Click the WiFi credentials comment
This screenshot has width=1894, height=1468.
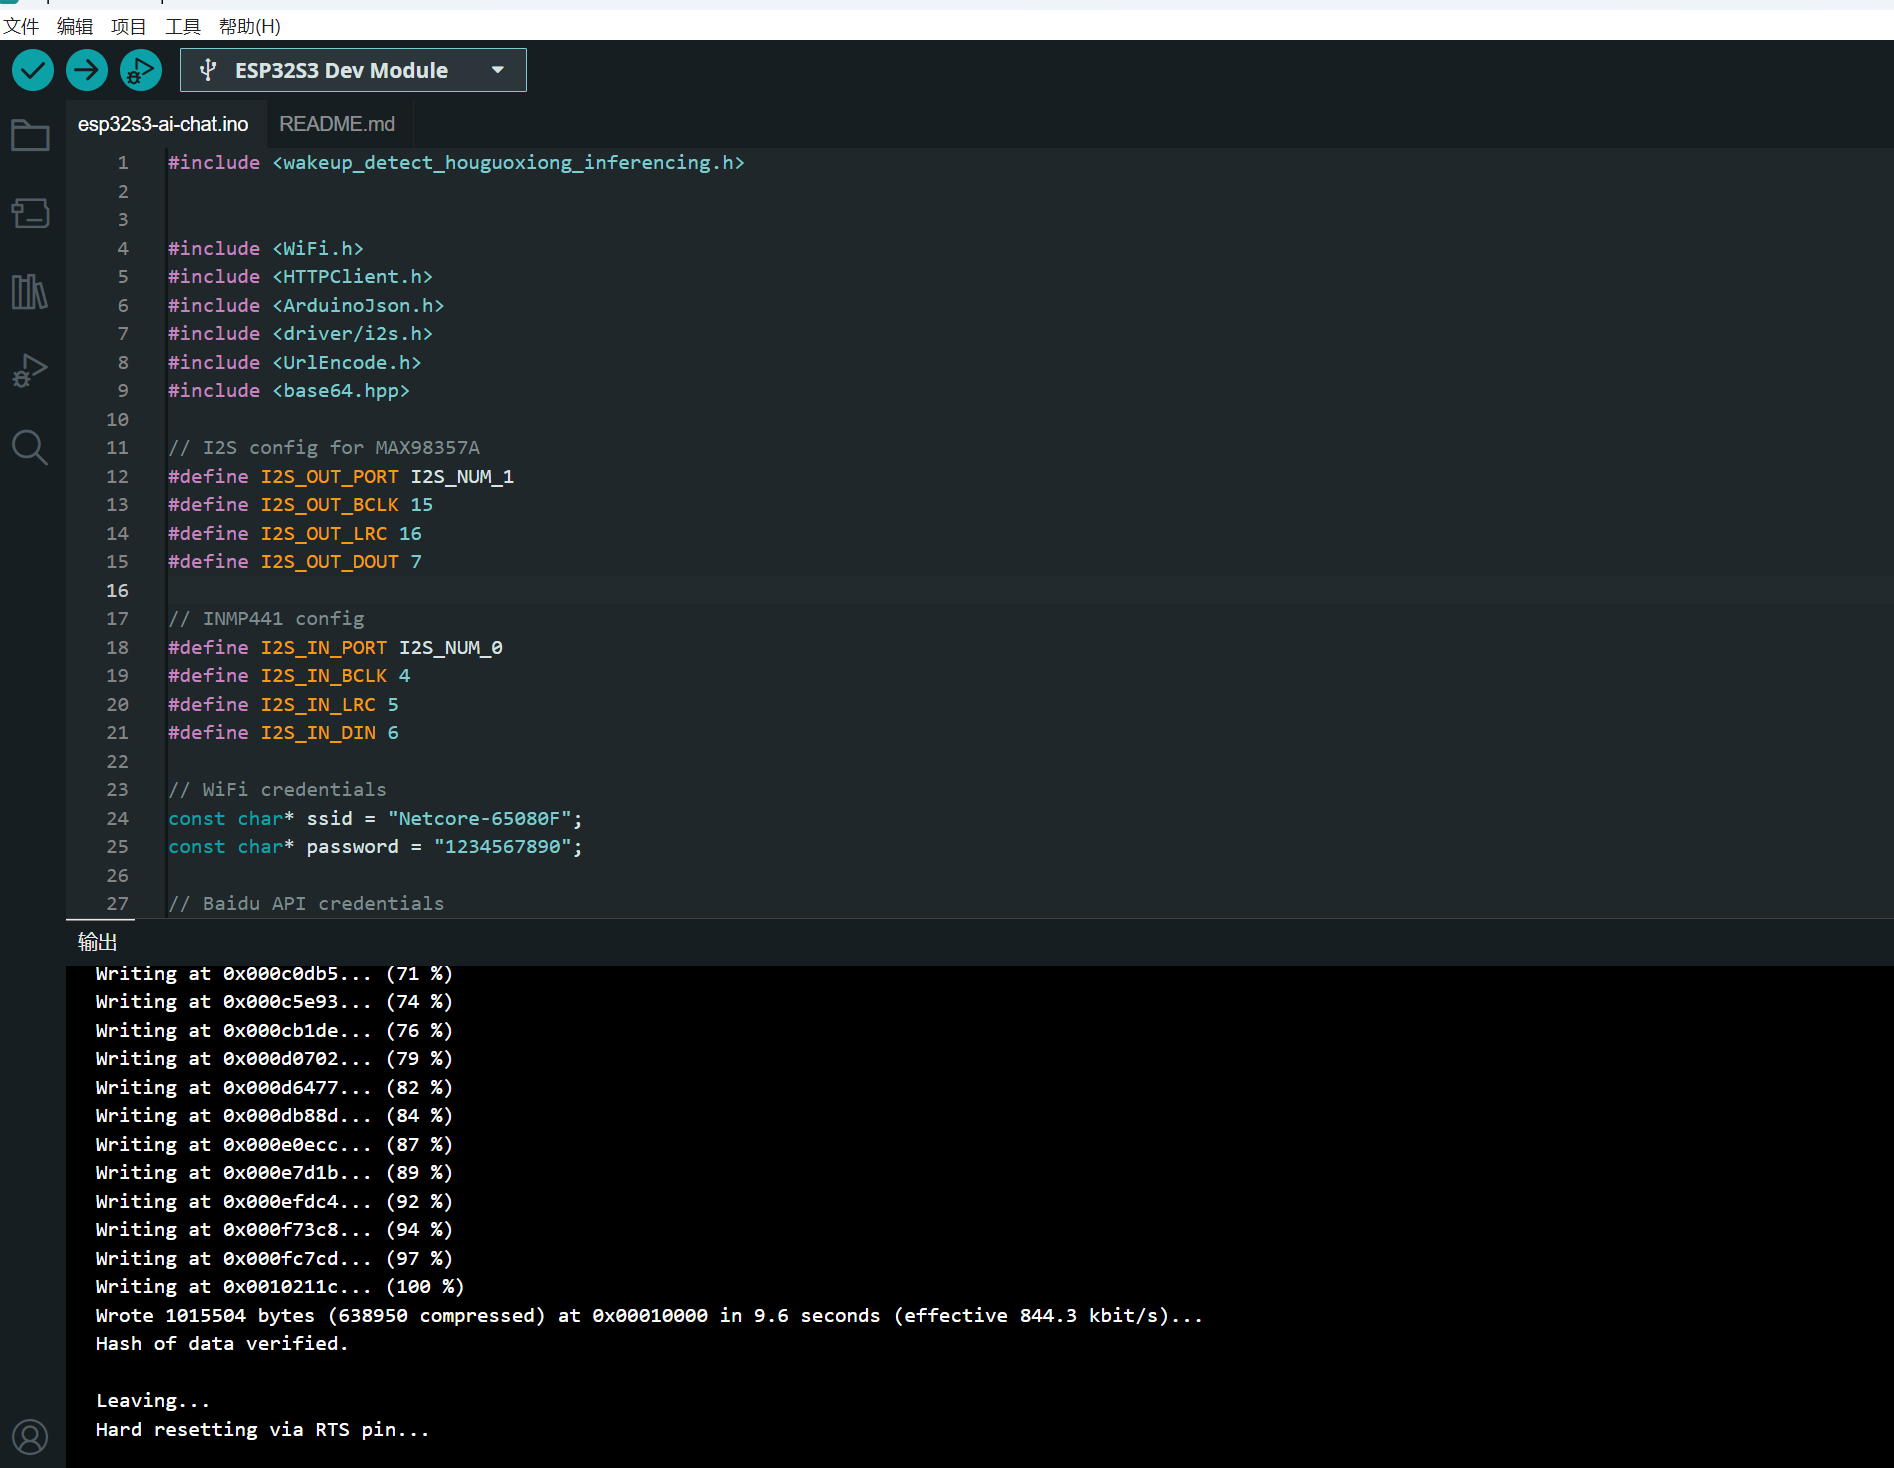(277, 790)
